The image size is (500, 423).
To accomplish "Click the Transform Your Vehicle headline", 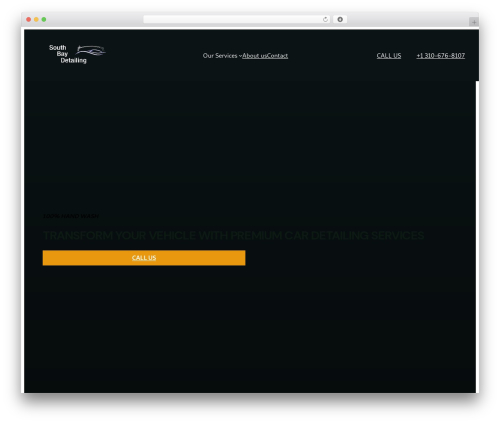I will point(233,235).
